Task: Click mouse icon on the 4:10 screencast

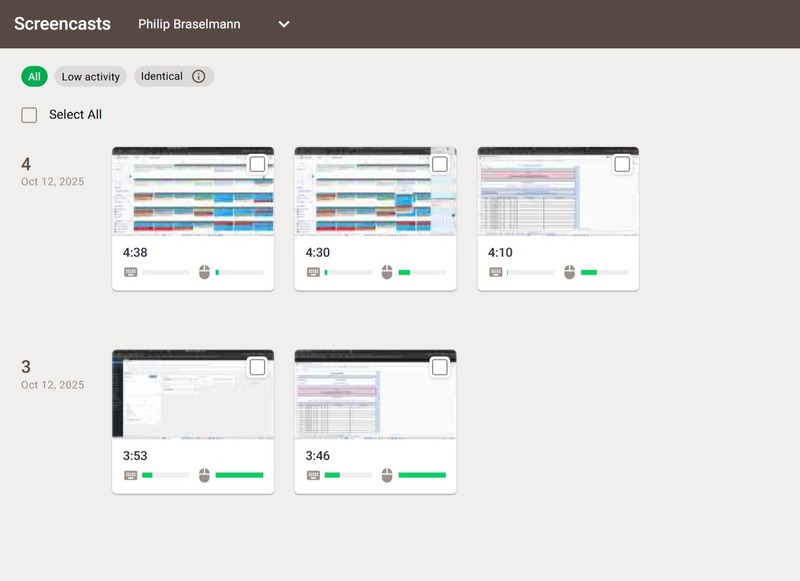Action: (x=570, y=272)
